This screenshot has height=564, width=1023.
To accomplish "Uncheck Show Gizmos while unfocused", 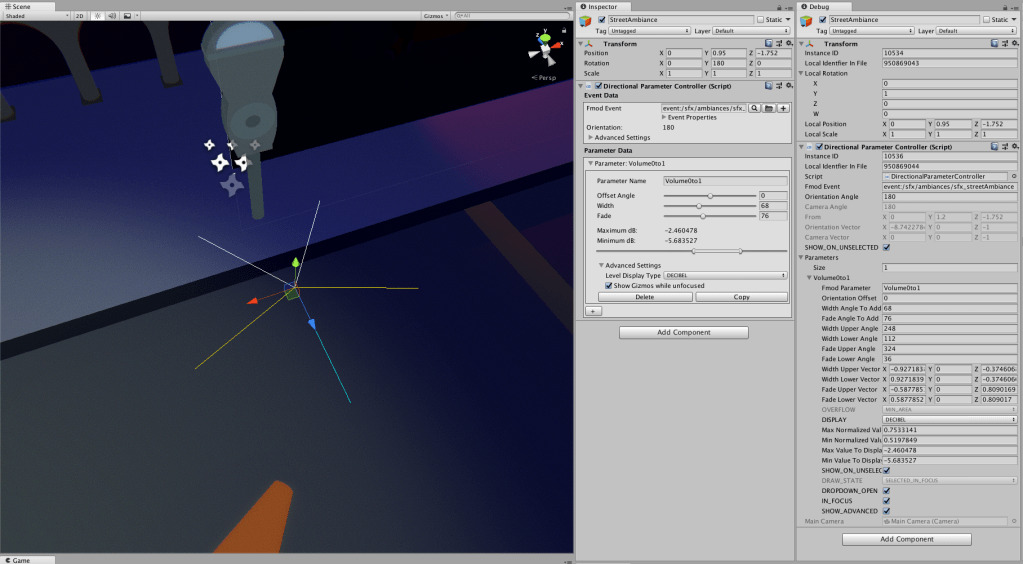I will pos(609,285).
